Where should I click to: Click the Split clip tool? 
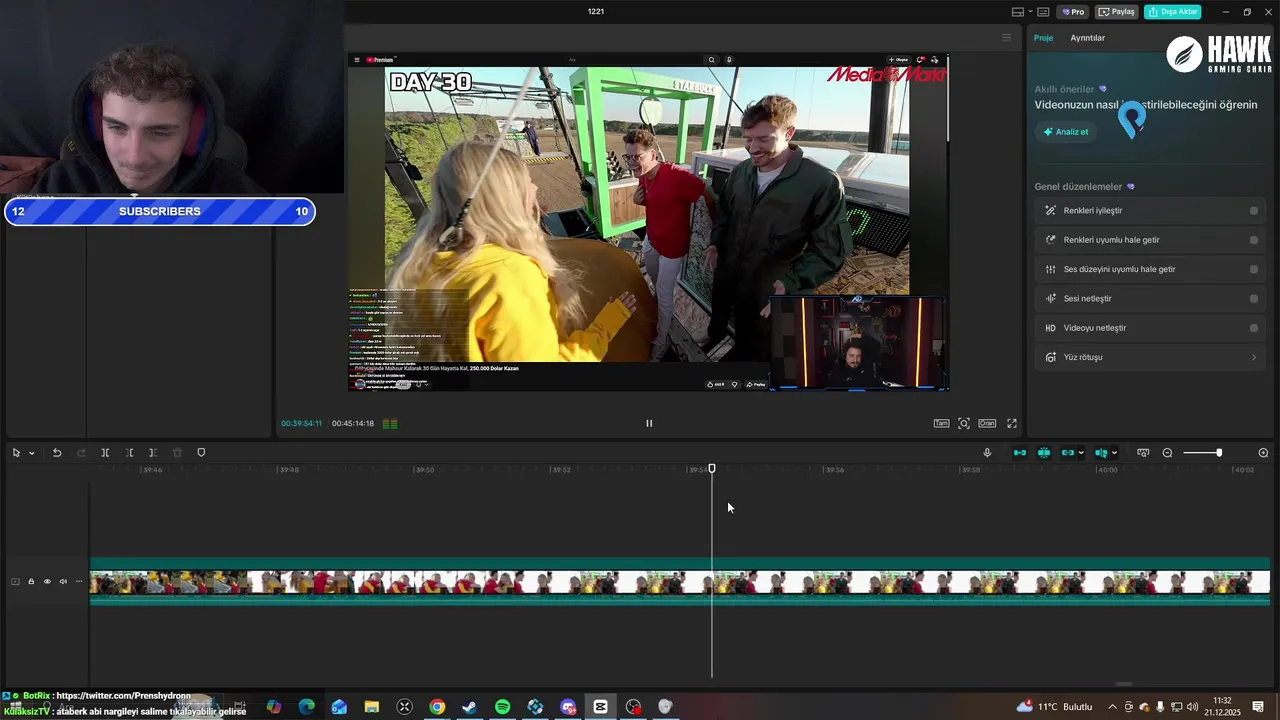click(x=105, y=453)
